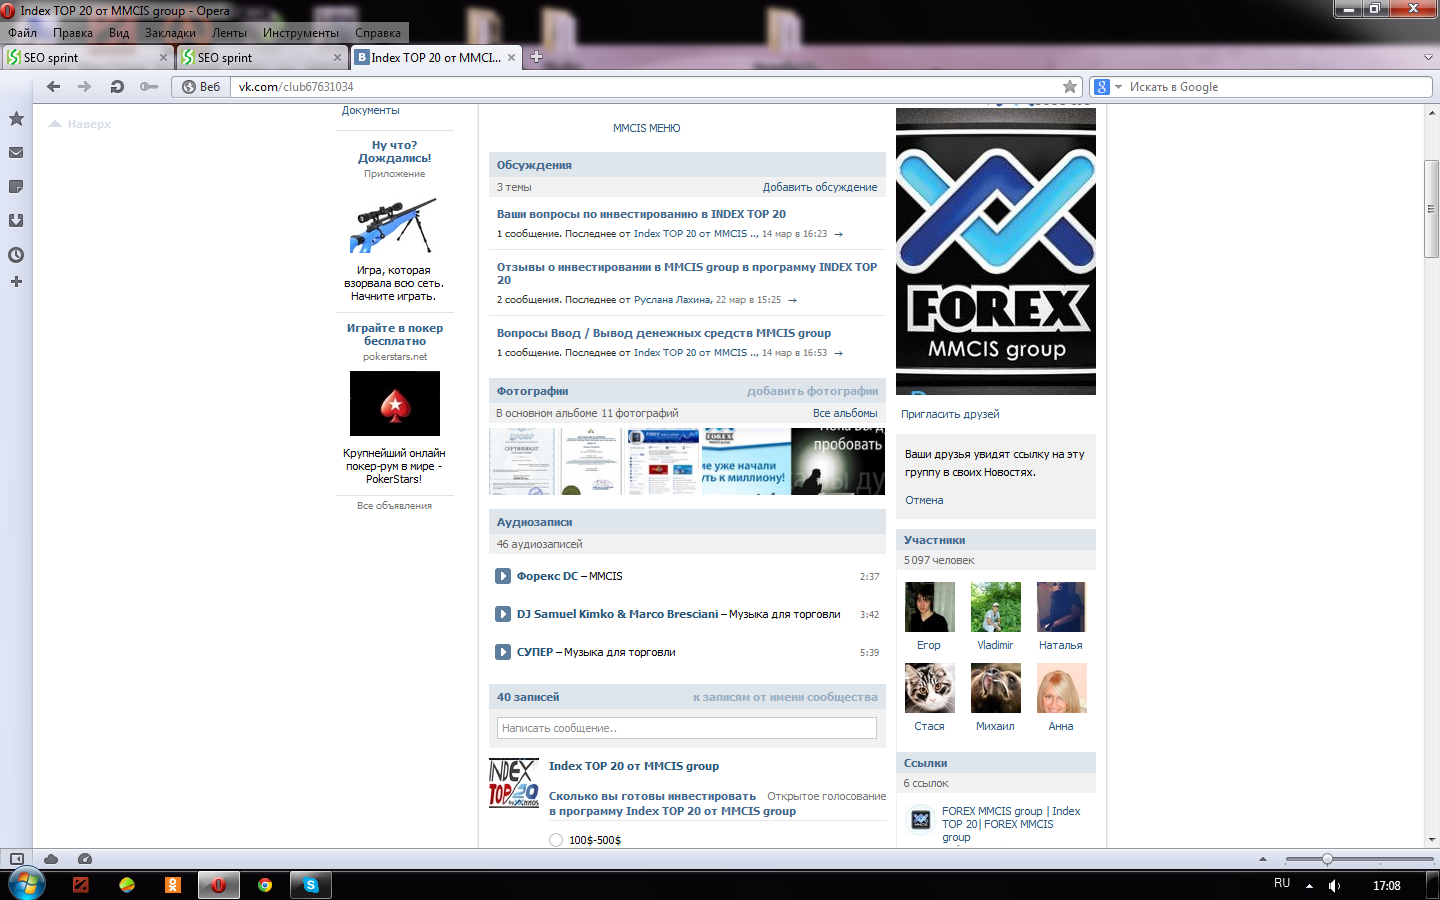Toggle Opera Turbo speedometer icon
1440x900 pixels.
[85, 859]
